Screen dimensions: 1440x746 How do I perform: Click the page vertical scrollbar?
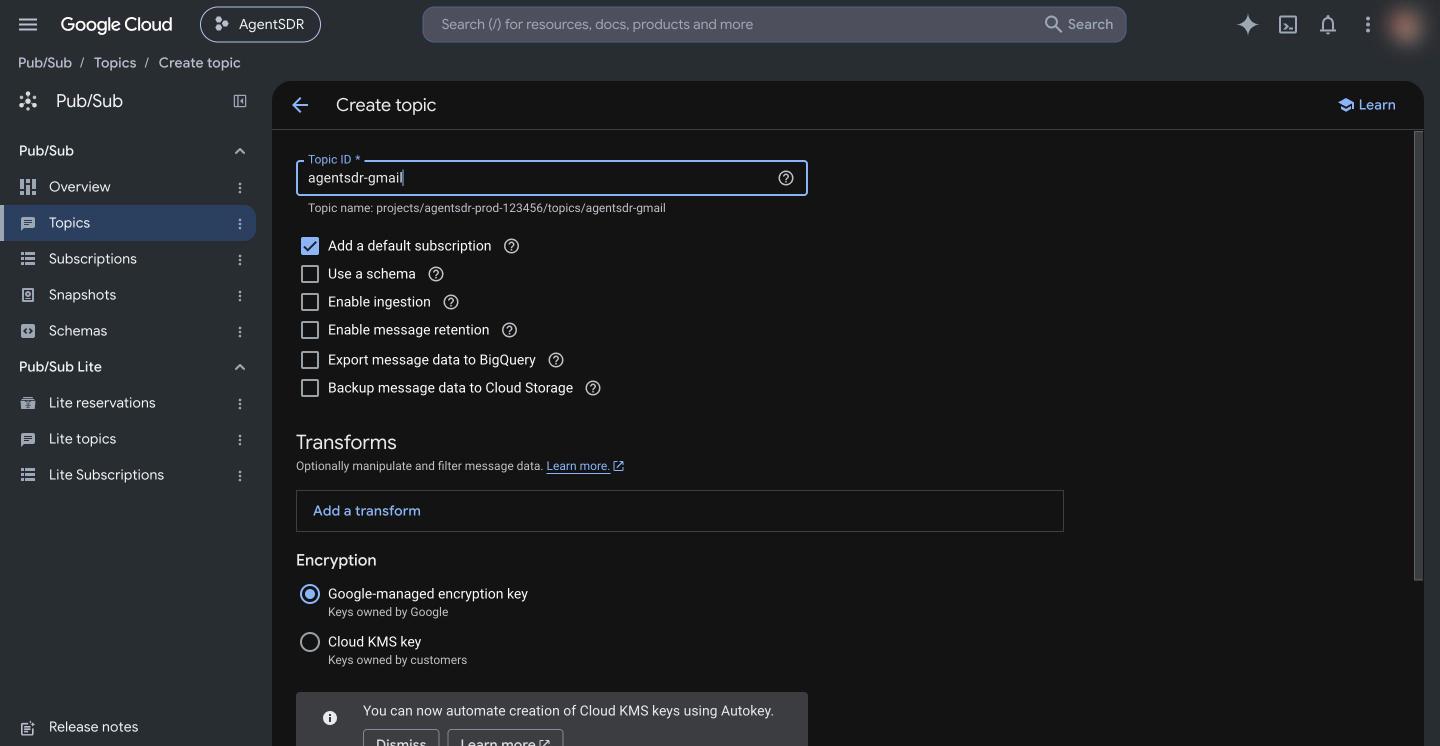[x=1418, y=355]
